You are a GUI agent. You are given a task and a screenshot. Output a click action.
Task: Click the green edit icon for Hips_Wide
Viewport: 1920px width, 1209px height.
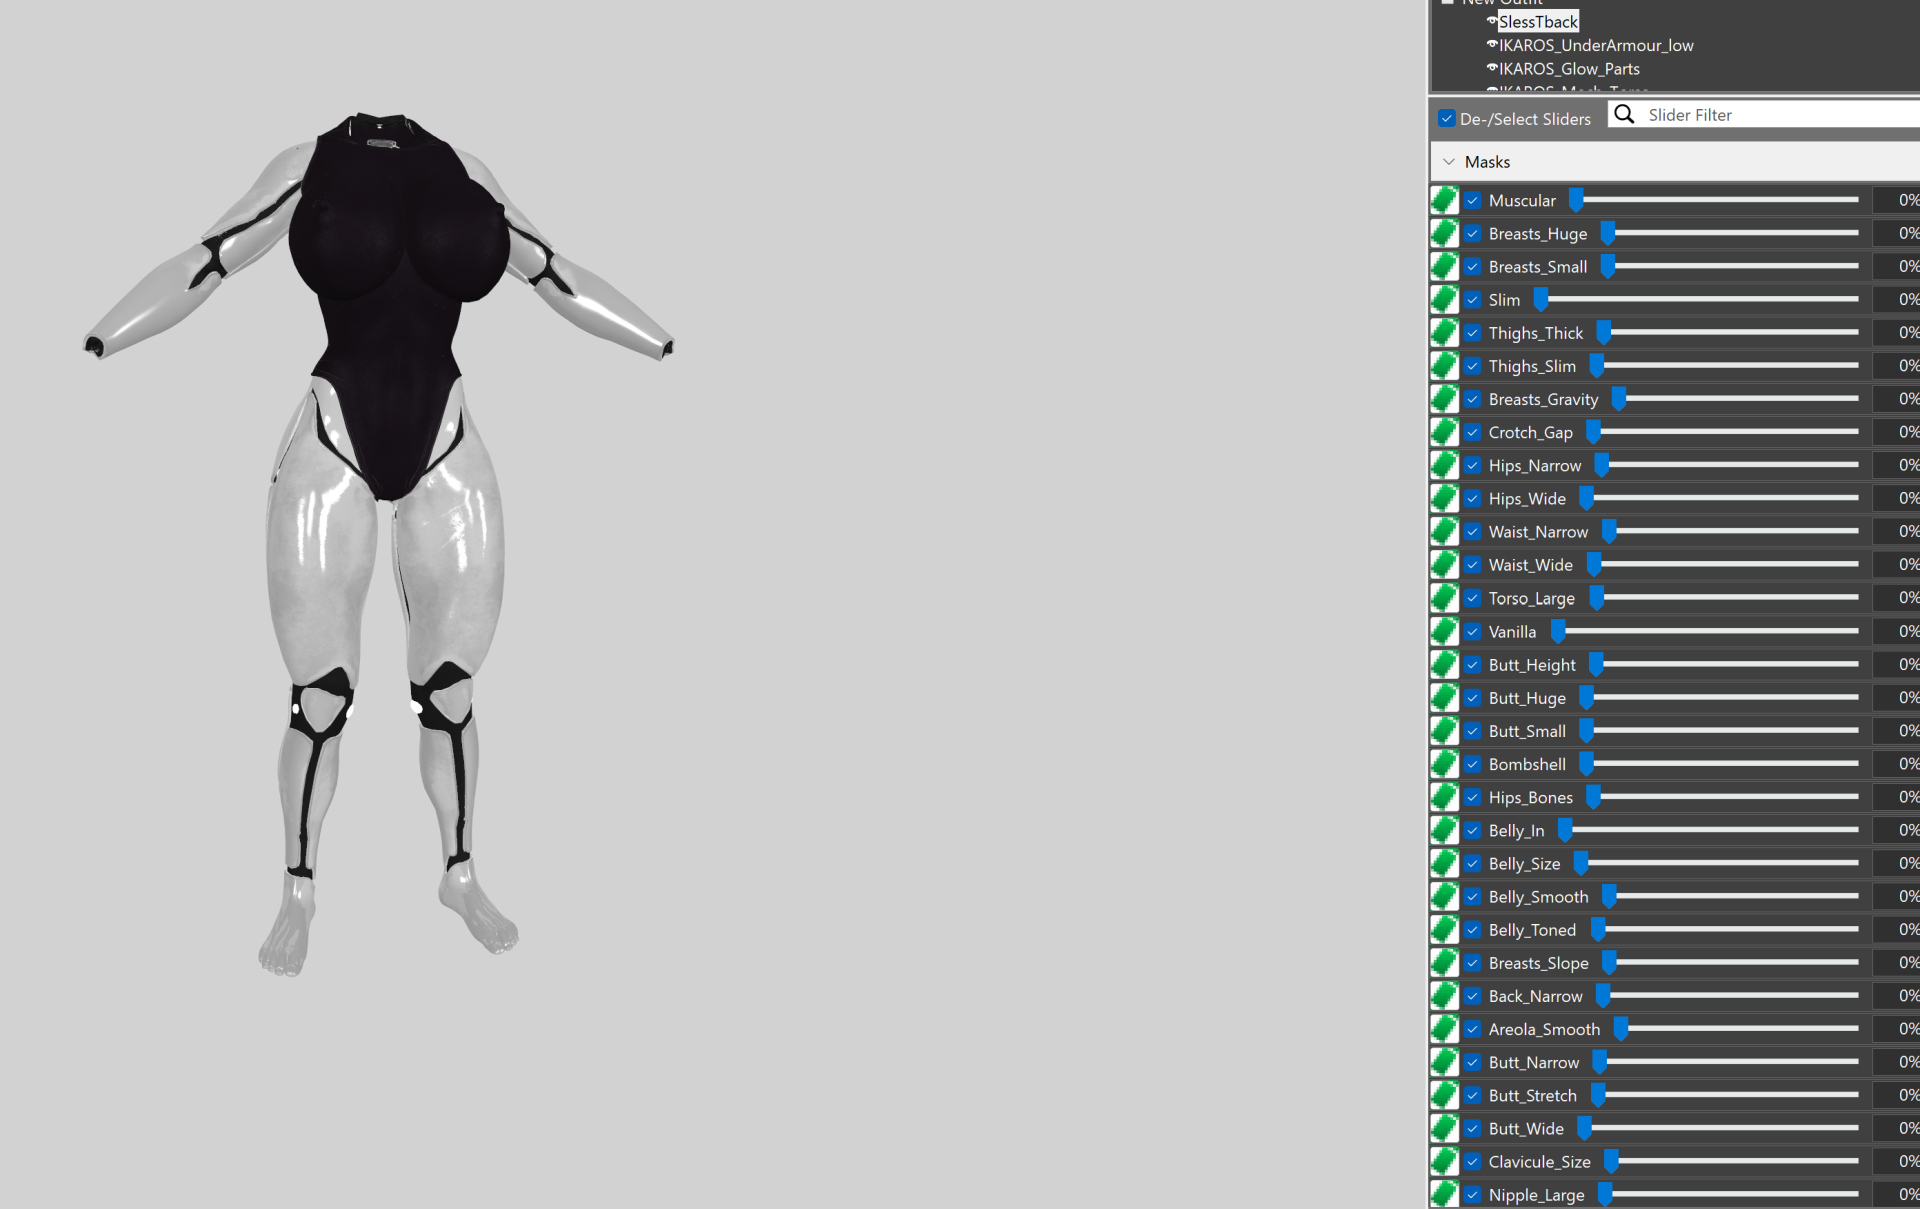1444,498
